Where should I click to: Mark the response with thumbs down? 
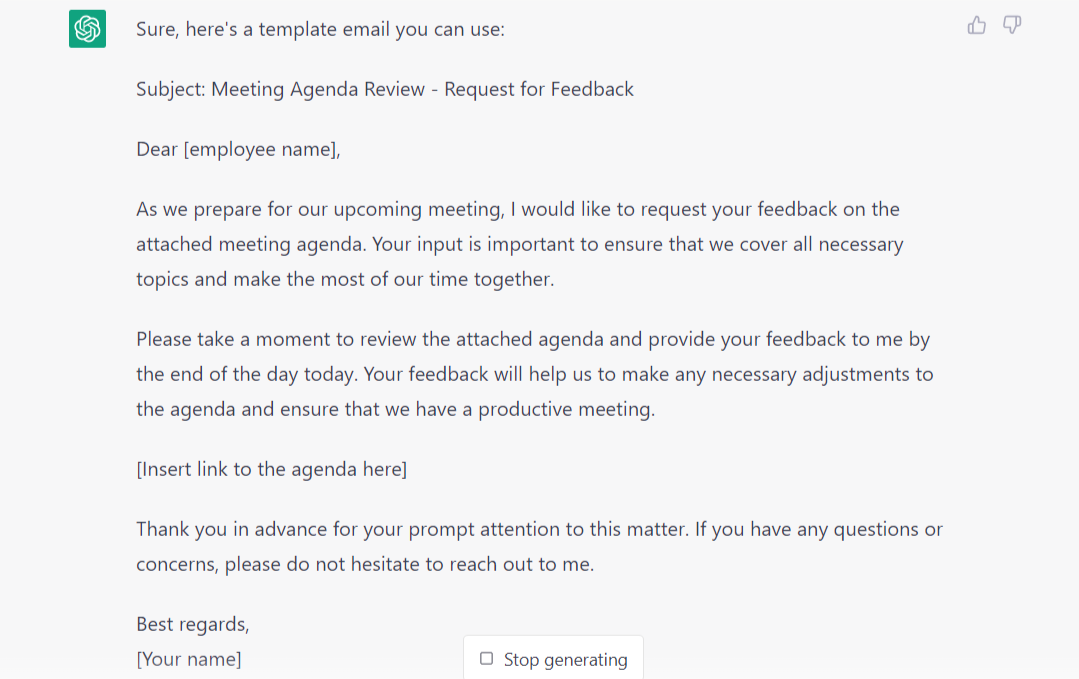point(1012,25)
